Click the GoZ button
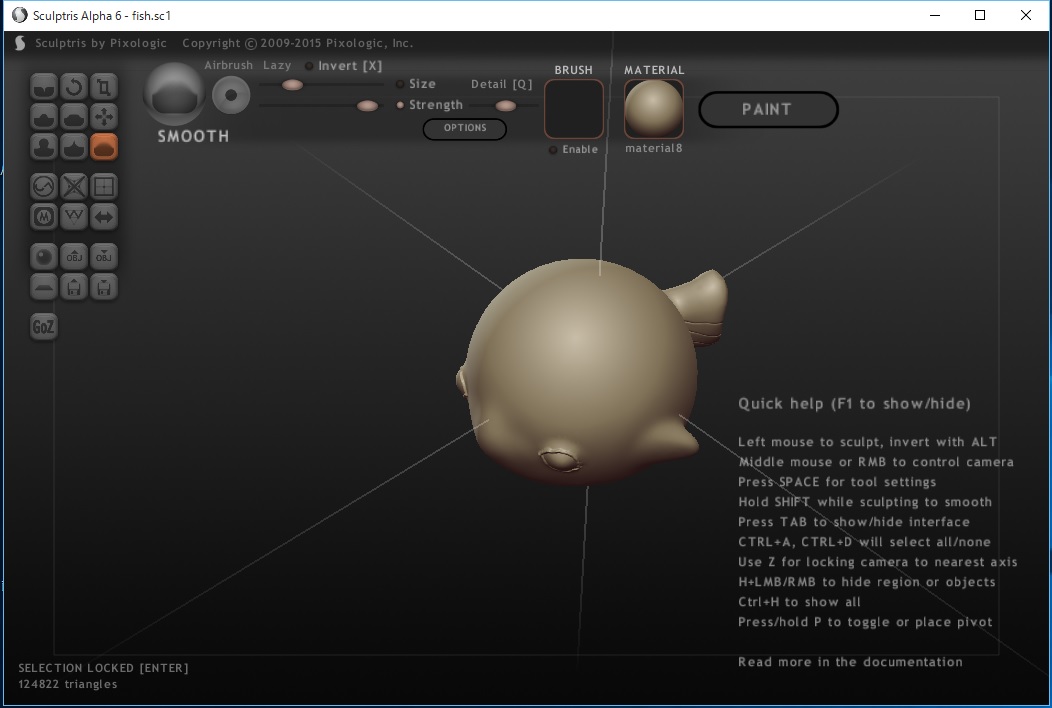This screenshot has height=708, width=1052. coord(44,327)
